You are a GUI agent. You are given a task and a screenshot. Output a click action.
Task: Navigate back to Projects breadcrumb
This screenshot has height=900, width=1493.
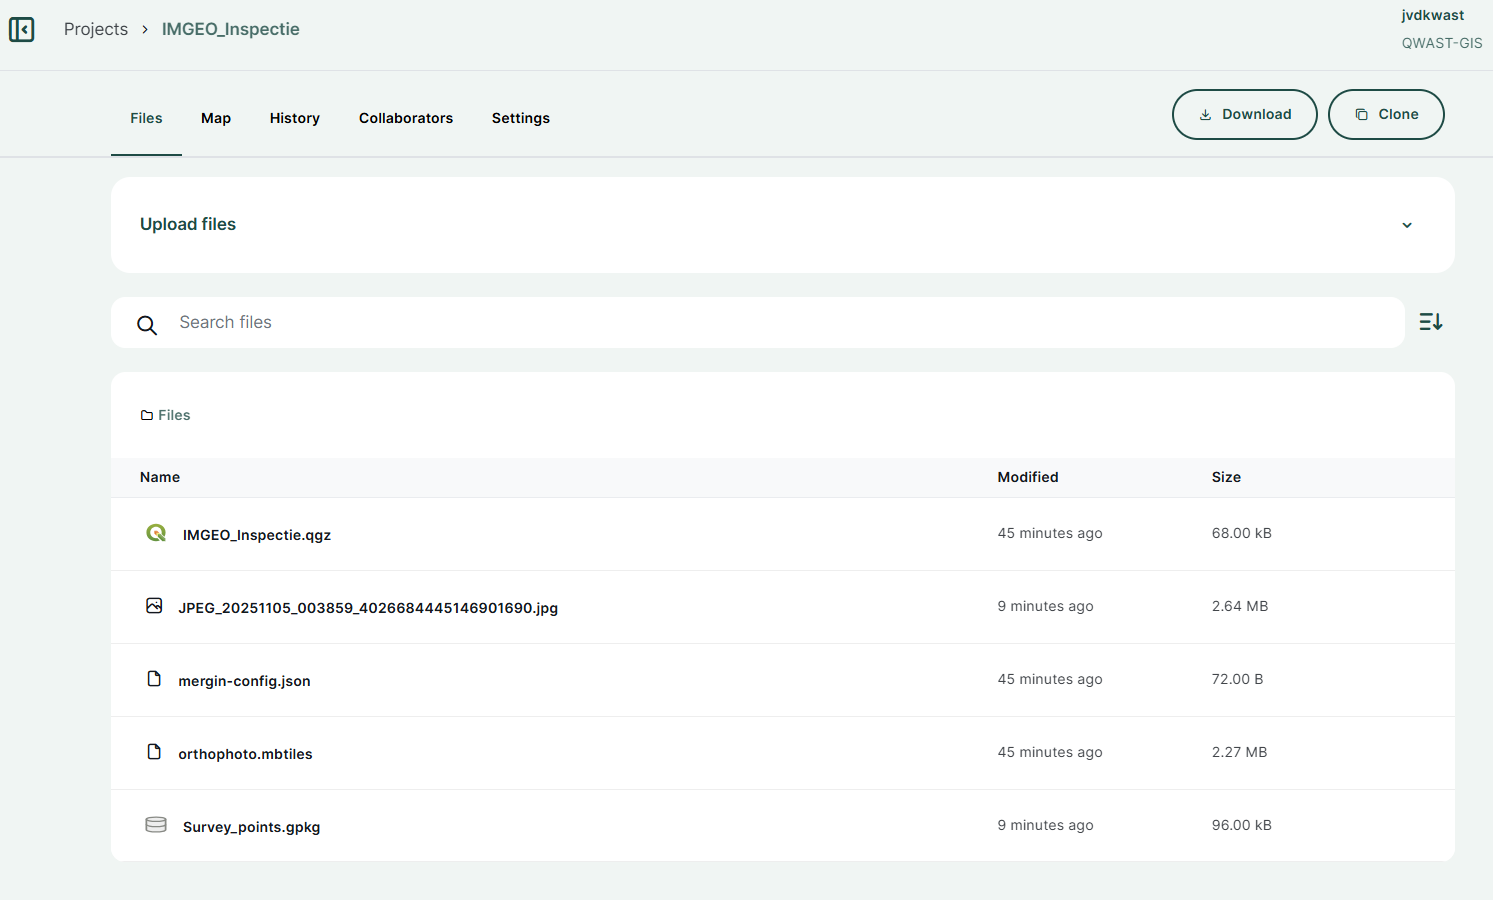pyautogui.click(x=96, y=29)
